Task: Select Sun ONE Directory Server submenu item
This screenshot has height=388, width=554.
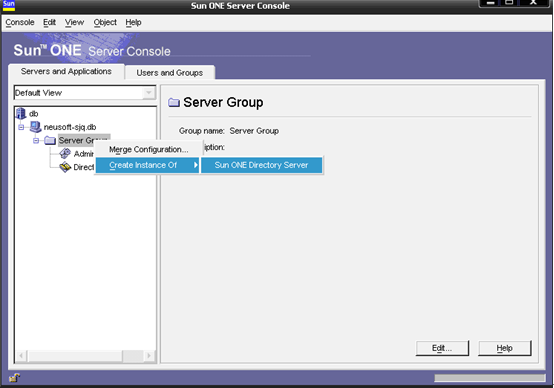Action: (x=261, y=165)
